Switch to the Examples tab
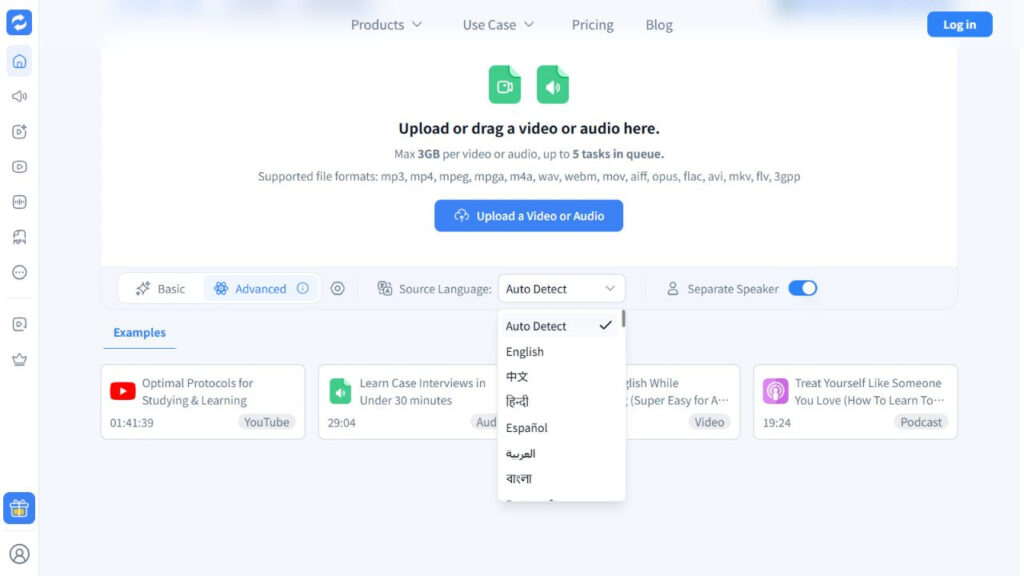Viewport: 1024px width, 576px height. tap(139, 332)
